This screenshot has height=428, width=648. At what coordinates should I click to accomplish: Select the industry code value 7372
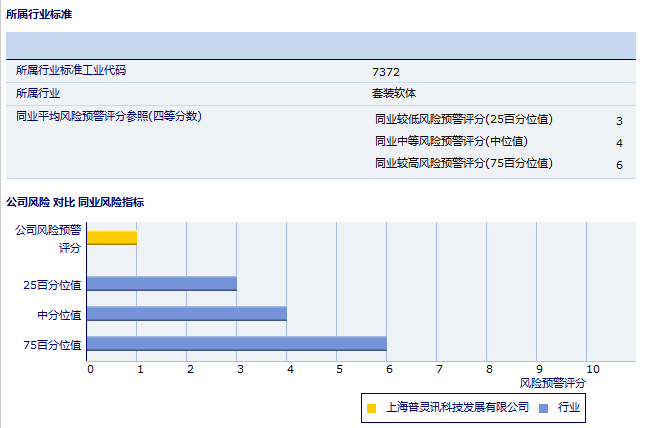pos(386,72)
